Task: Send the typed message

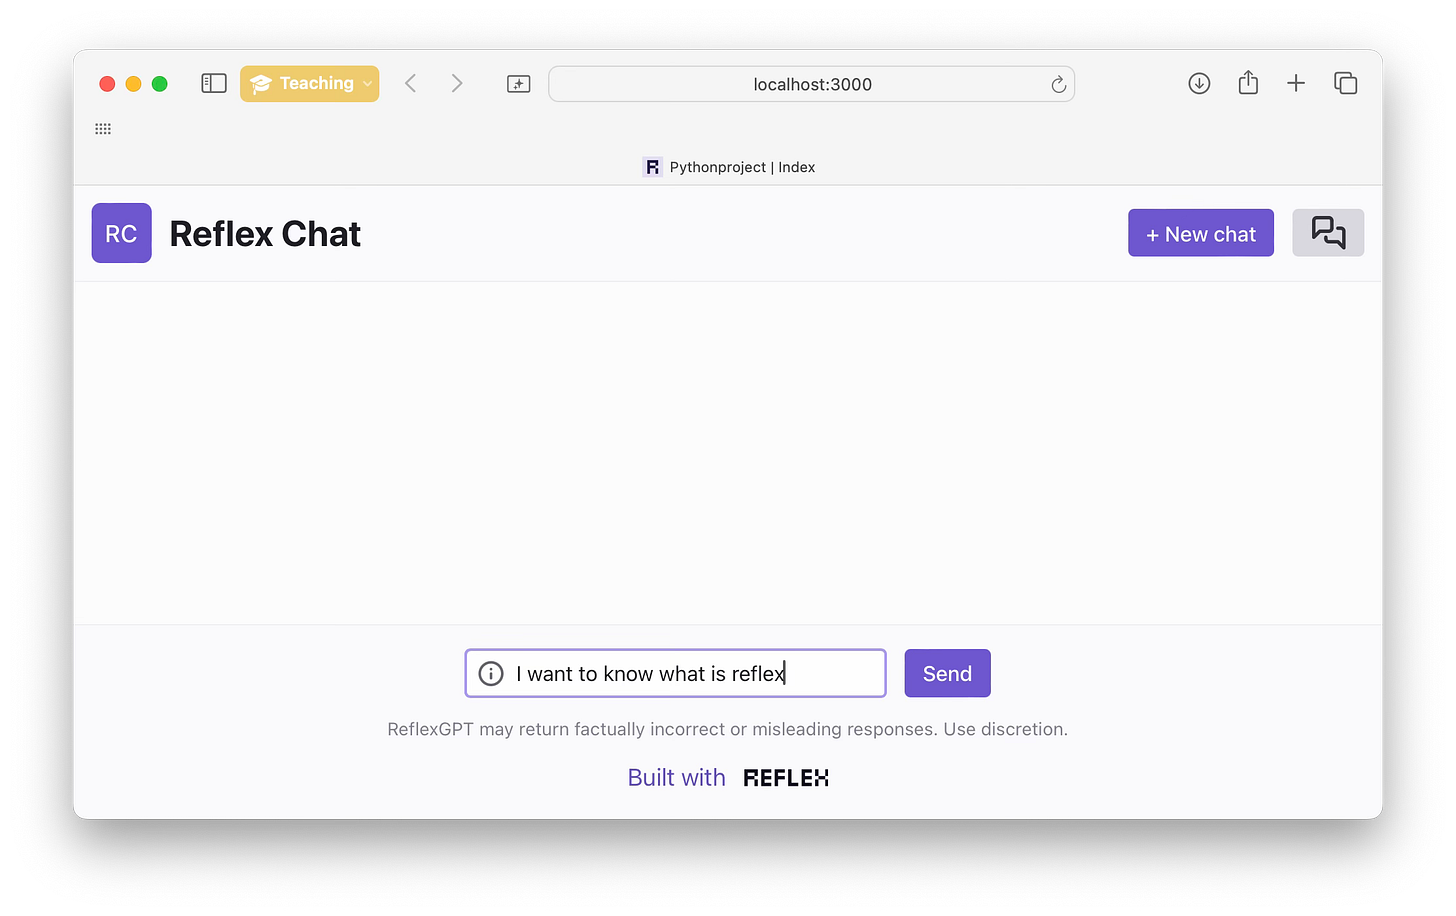Action: click(x=947, y=674)
